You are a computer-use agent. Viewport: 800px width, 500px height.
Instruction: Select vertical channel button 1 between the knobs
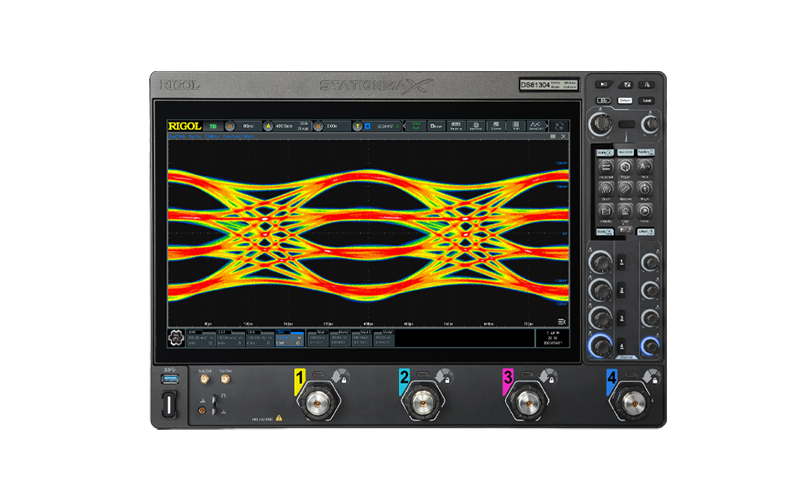tap(623, 263)
